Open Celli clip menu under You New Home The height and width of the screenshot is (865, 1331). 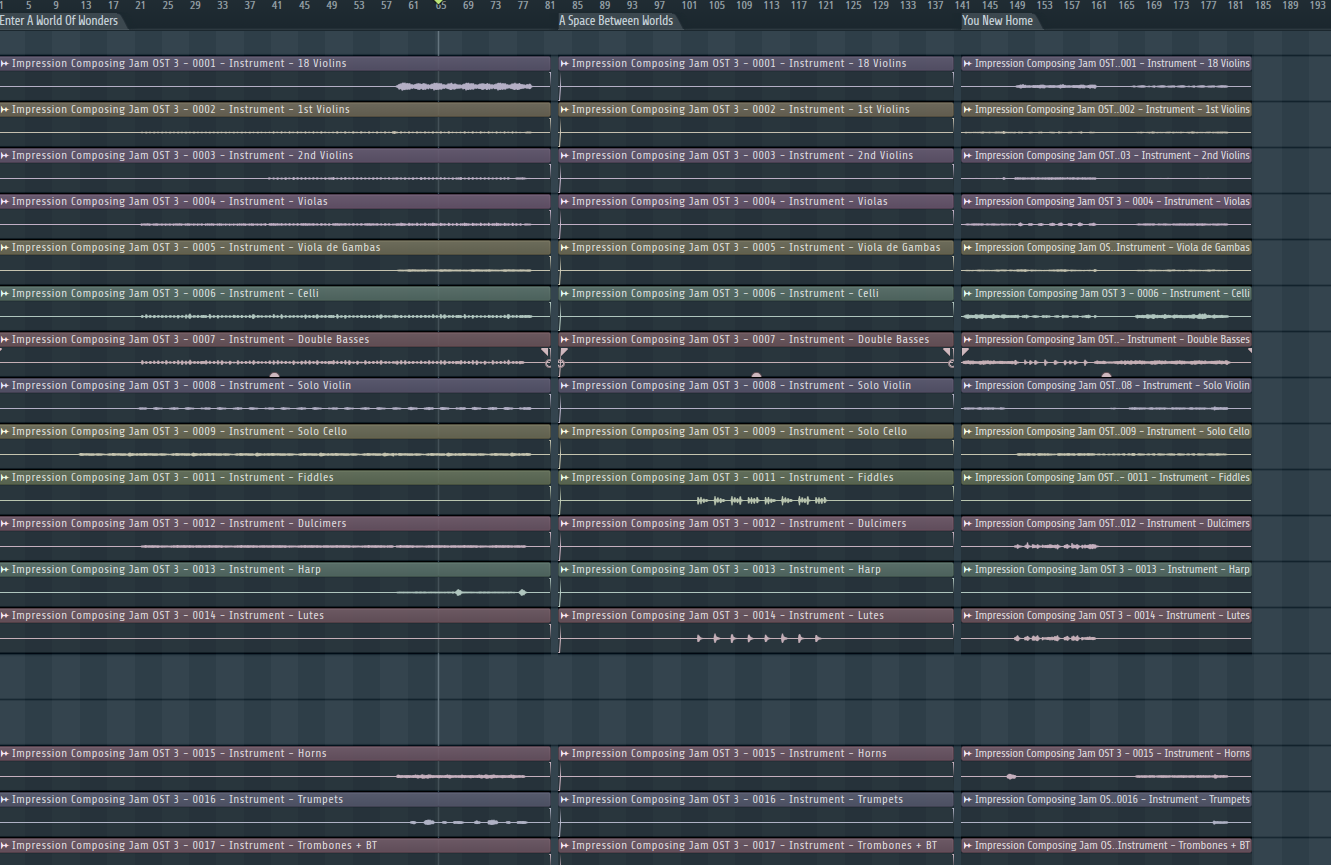968,294
